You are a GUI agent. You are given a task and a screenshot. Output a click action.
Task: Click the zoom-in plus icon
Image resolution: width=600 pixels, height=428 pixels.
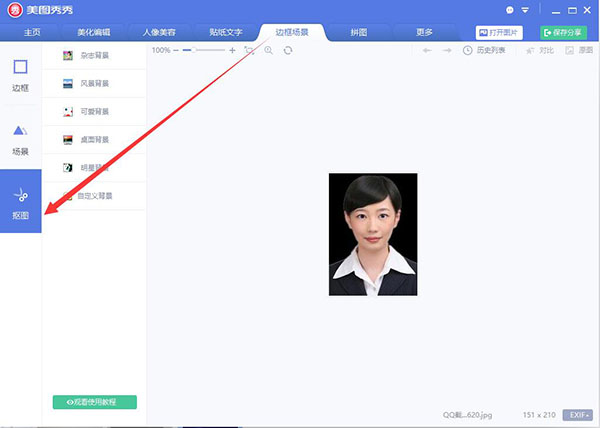[233, 50]
